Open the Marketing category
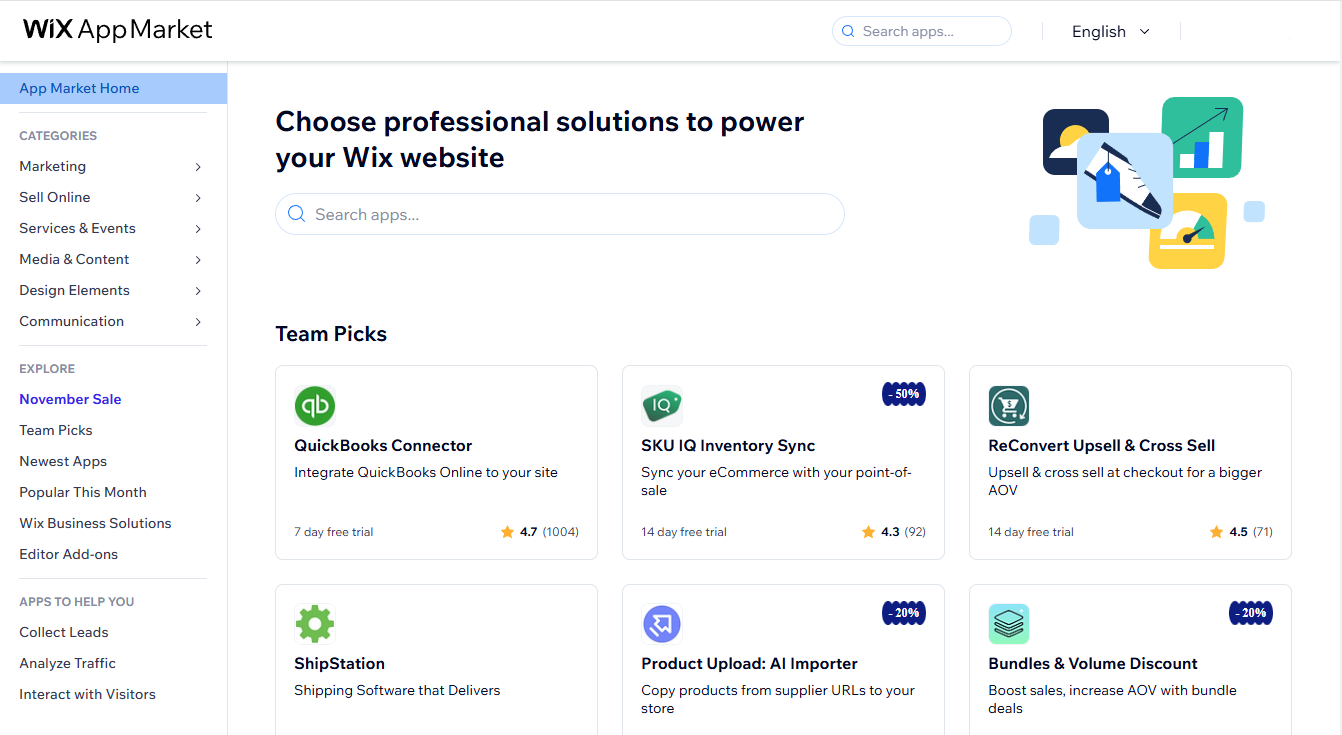1342x735 pixels. coord(52,166)
